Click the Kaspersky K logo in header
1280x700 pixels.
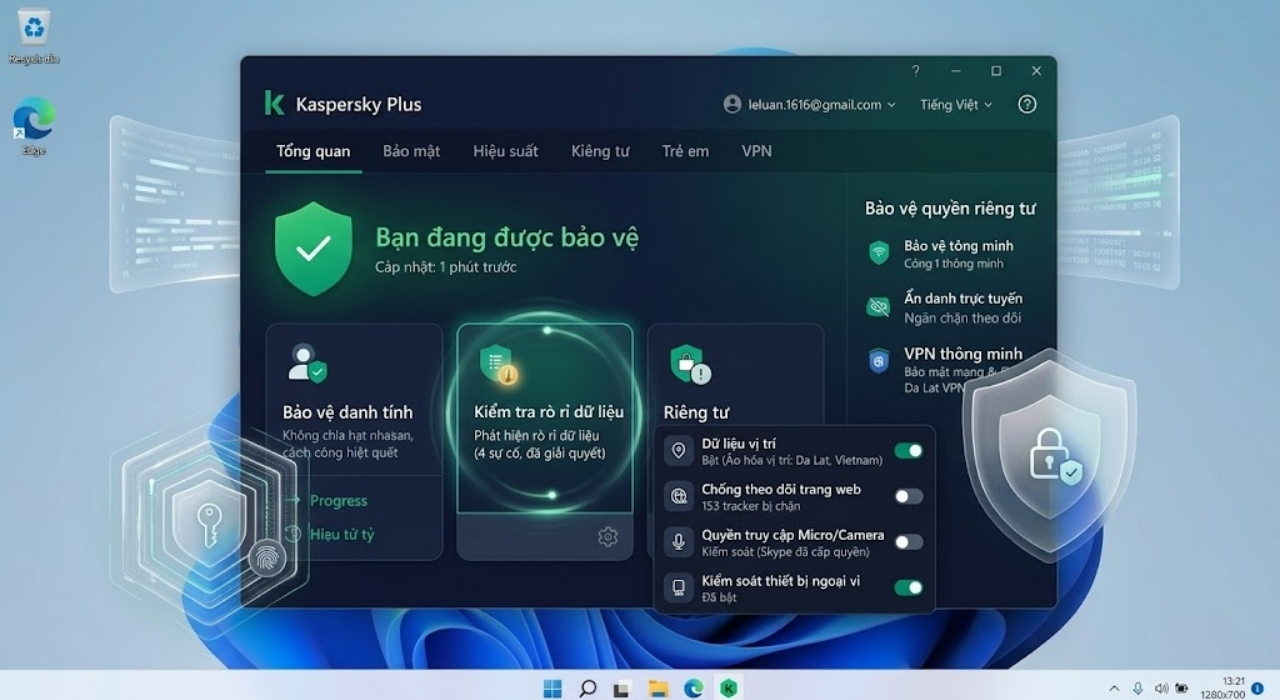click(274, 104)
